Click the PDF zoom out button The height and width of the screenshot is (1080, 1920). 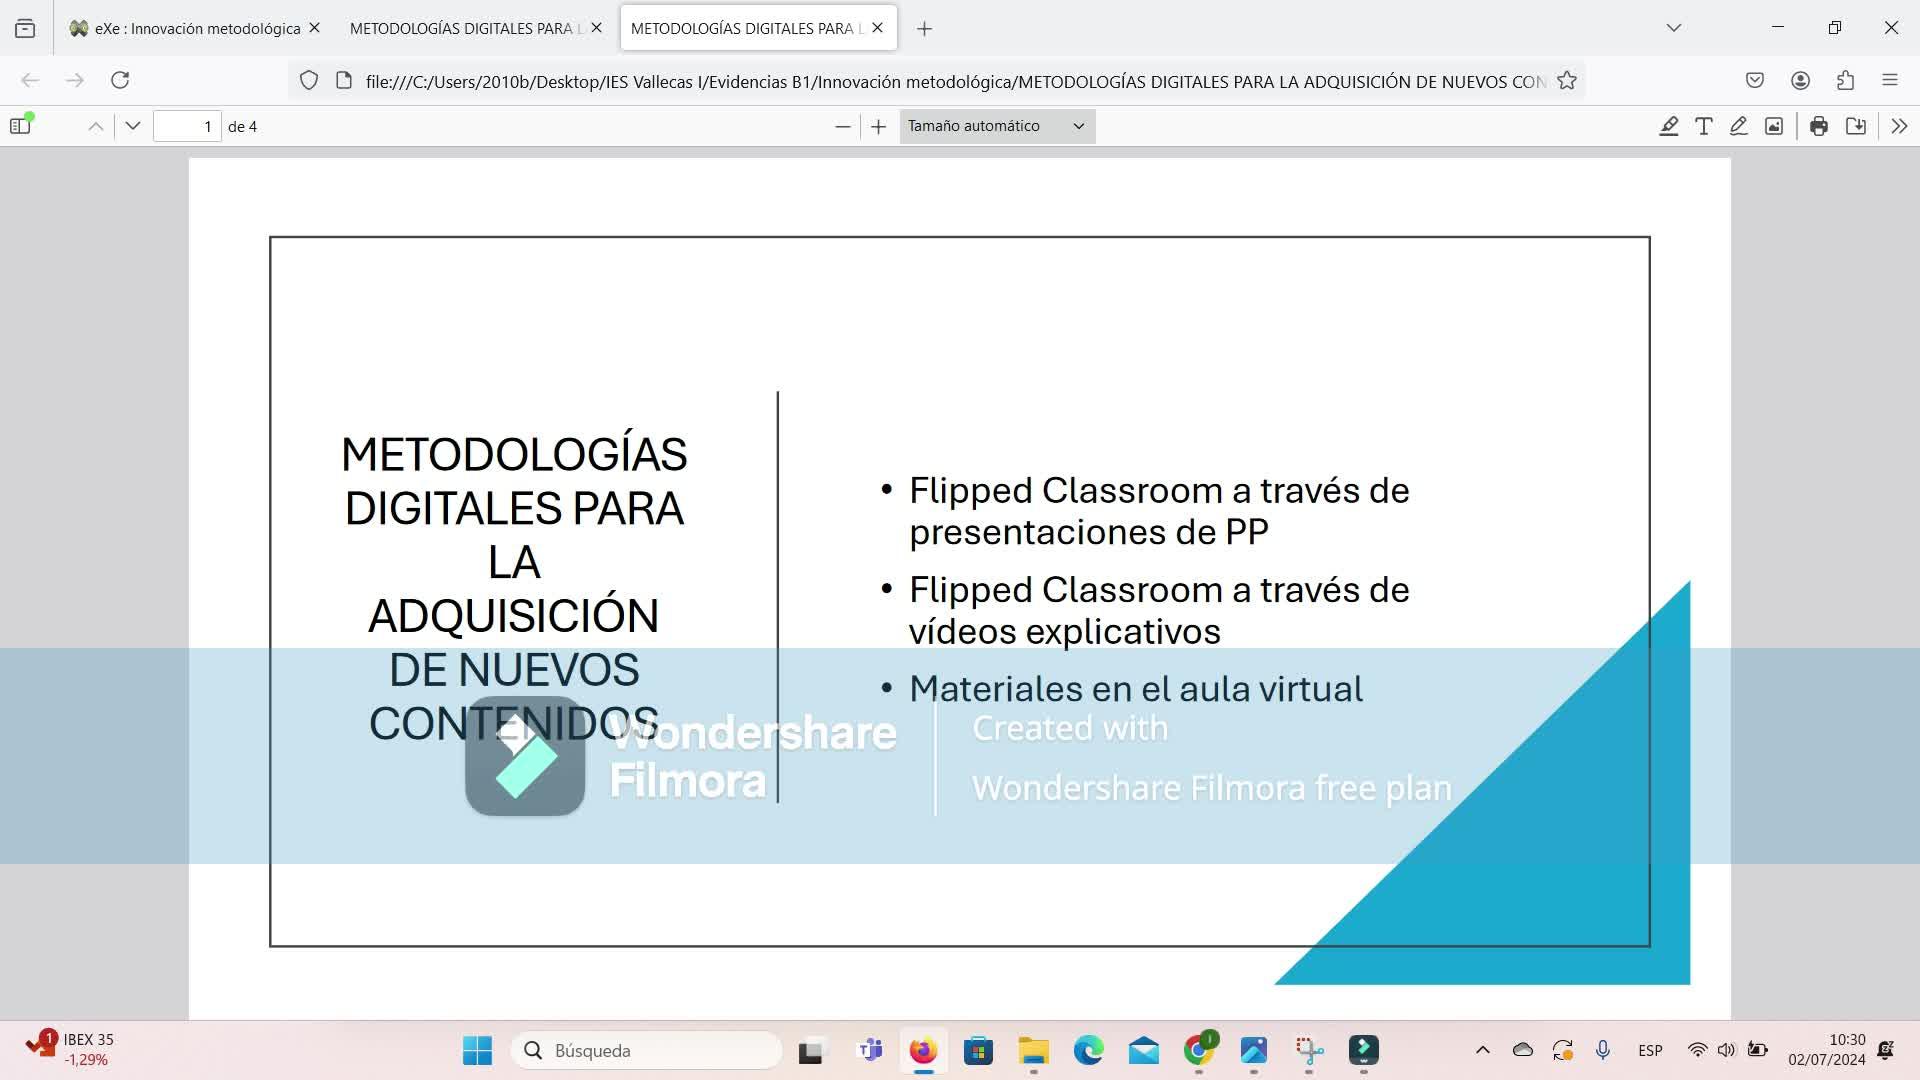click(x=842, y=126)
